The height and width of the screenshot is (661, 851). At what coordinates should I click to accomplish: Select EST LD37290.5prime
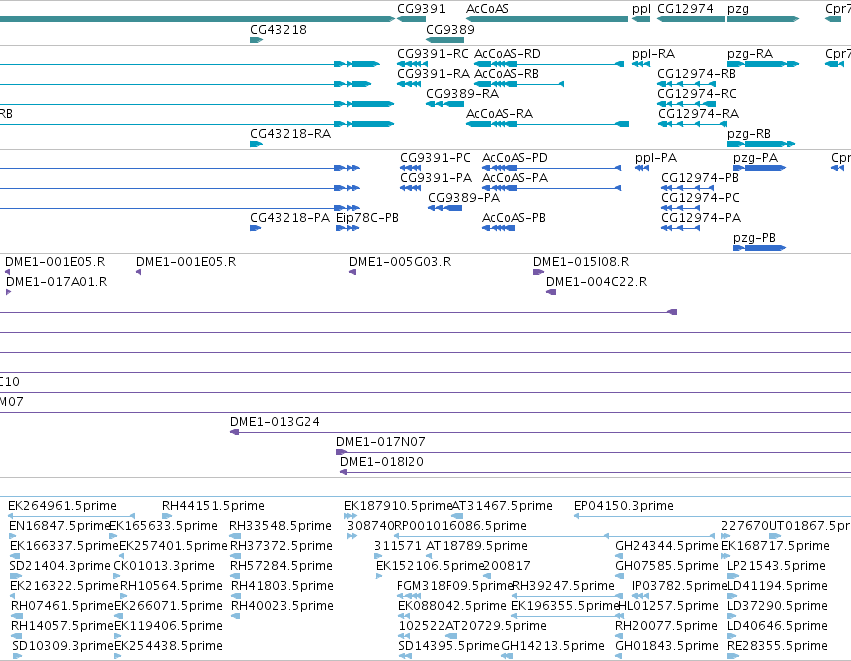coord(777,607)
